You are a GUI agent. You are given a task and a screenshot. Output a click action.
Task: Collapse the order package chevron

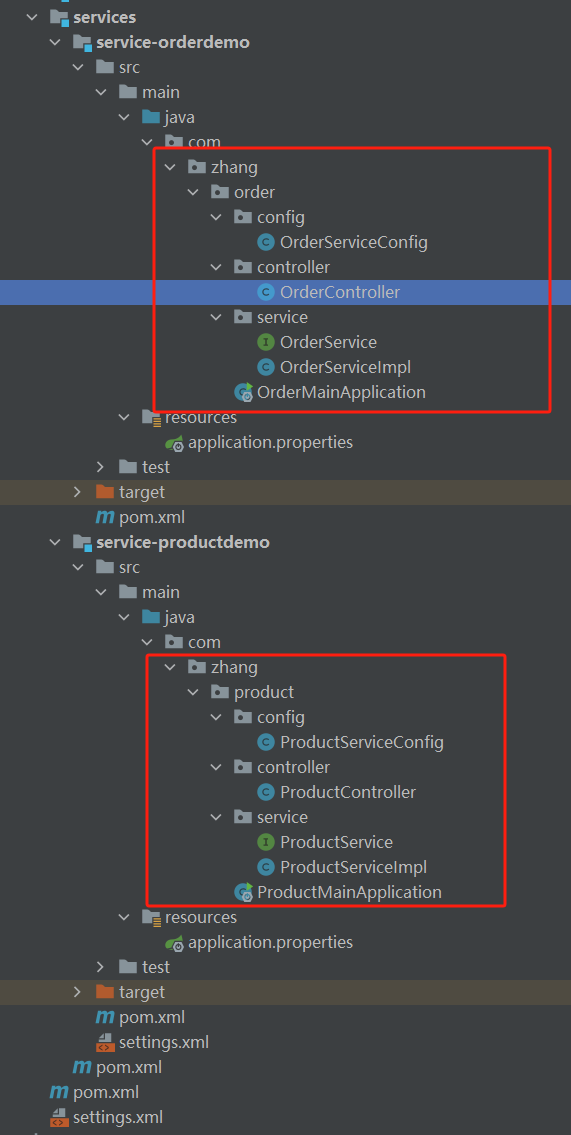click(x=194, y=192)
